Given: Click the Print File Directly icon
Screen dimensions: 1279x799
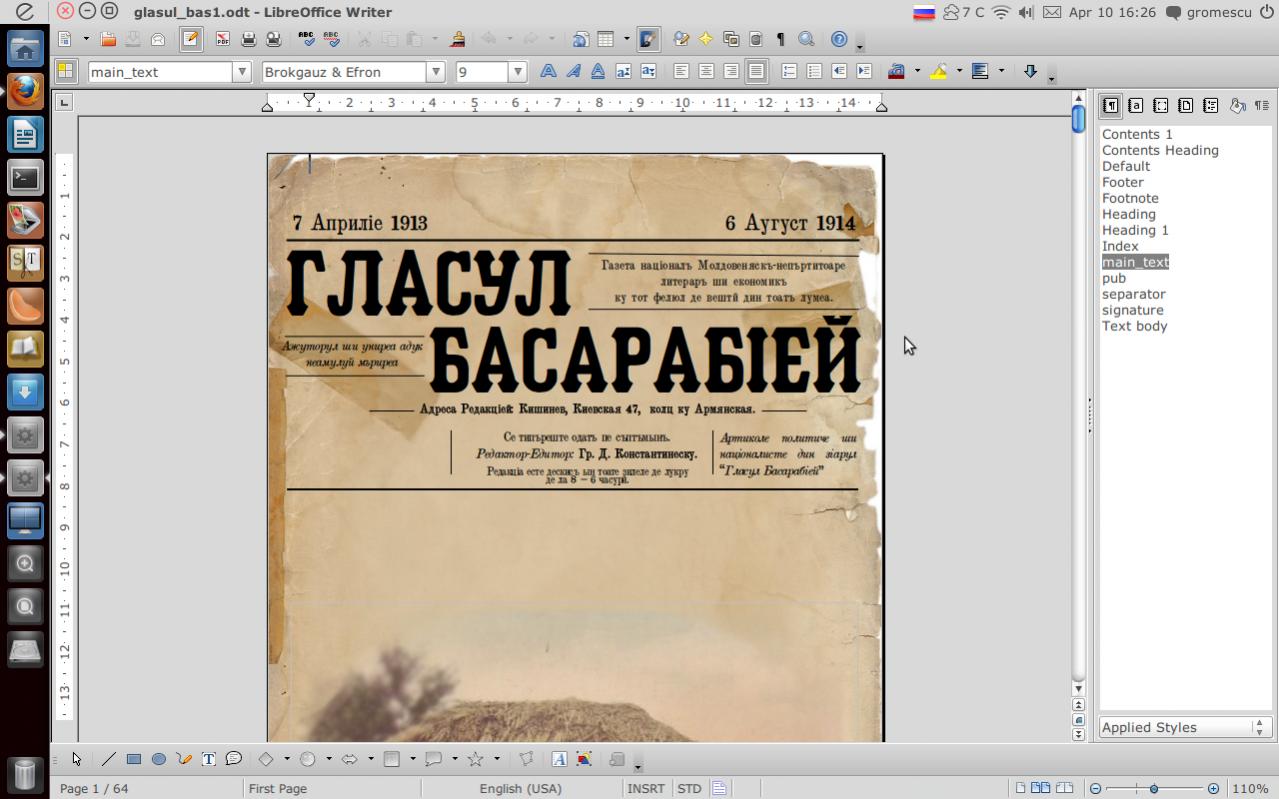Looking at the screenshot, I should tap(248, 40).
